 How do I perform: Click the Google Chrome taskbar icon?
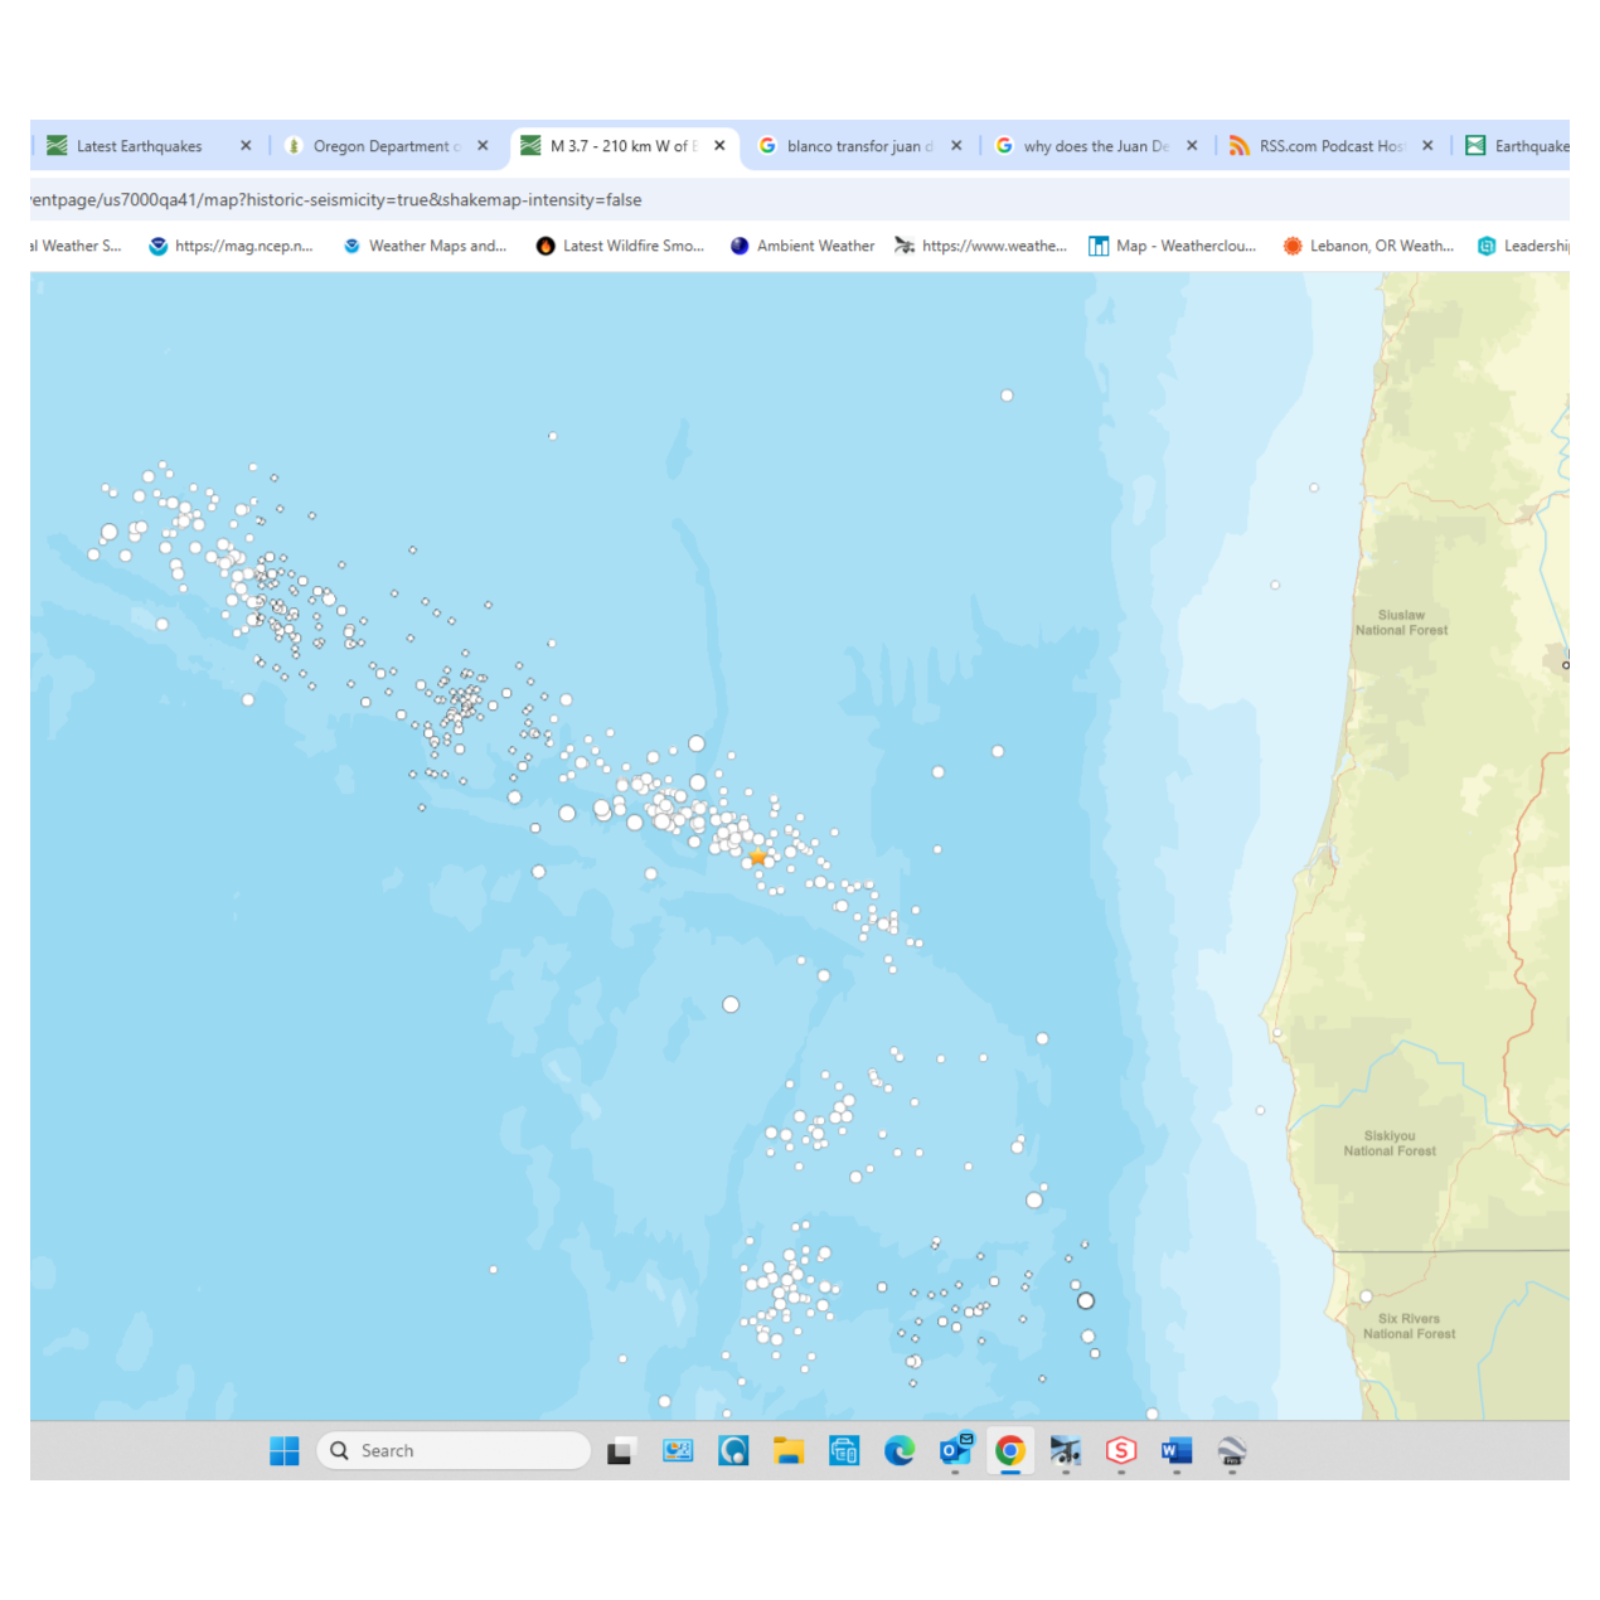(x=1010, y=1450)
